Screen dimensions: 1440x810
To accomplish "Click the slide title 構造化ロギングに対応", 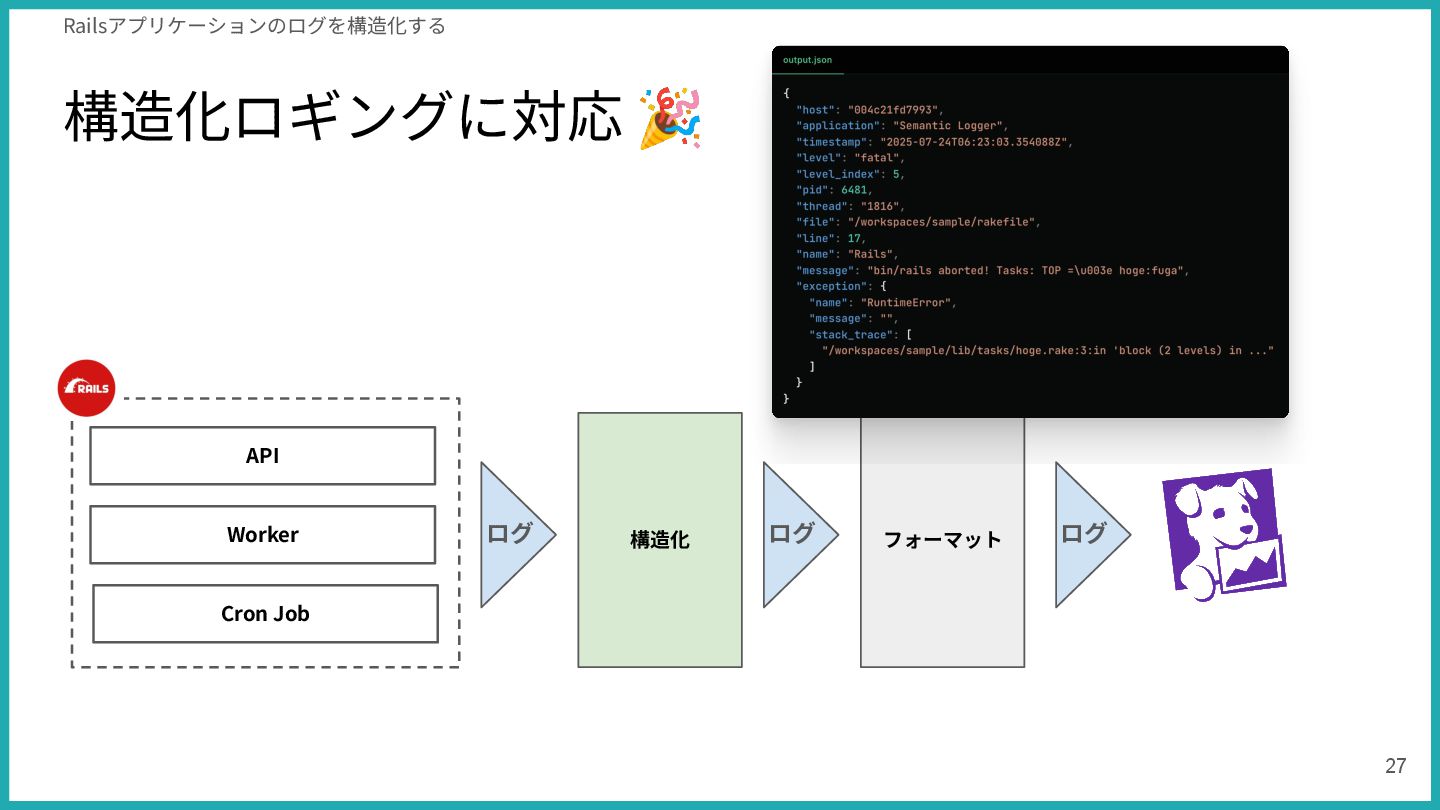I will (343, 117).
